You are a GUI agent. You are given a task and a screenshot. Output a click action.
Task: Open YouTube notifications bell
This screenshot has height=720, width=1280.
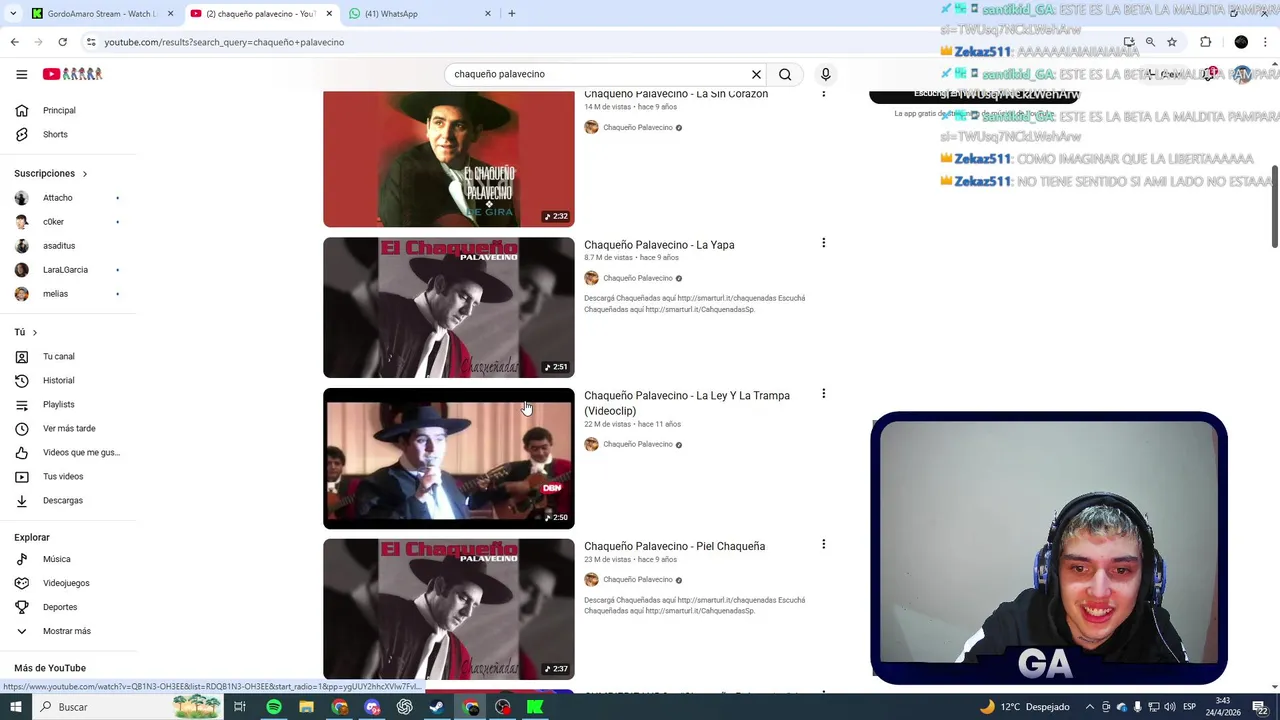tap(1208, 74)
